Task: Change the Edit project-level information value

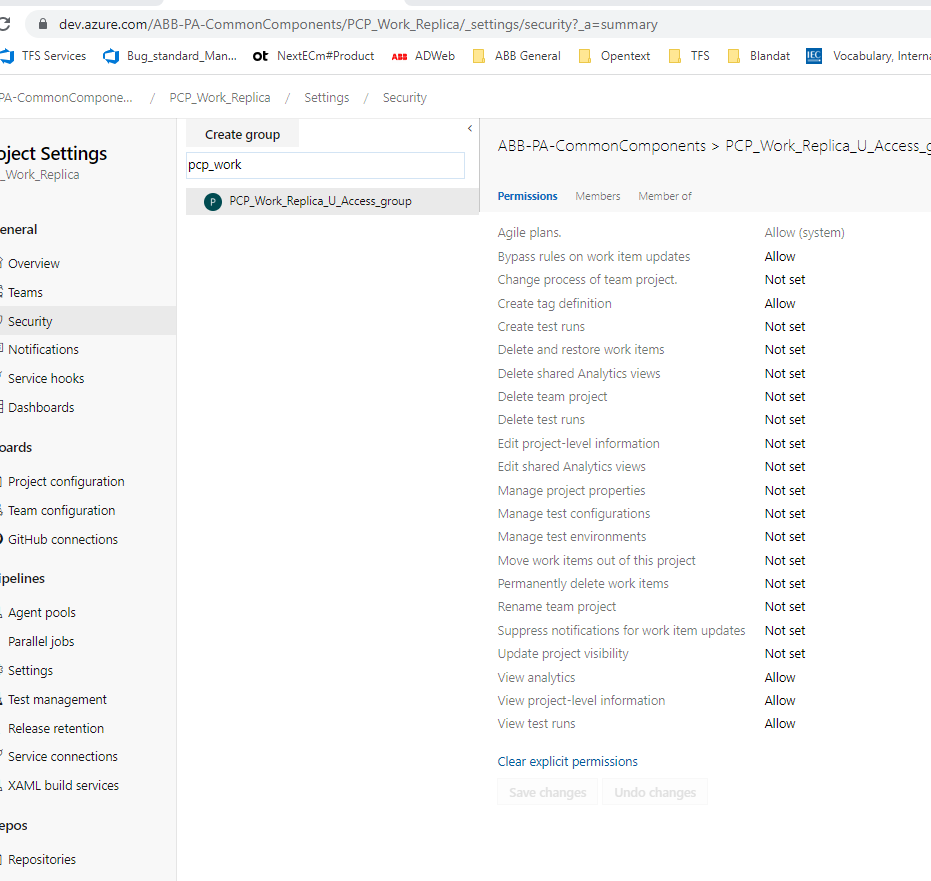Action: [x=785, y=443]
